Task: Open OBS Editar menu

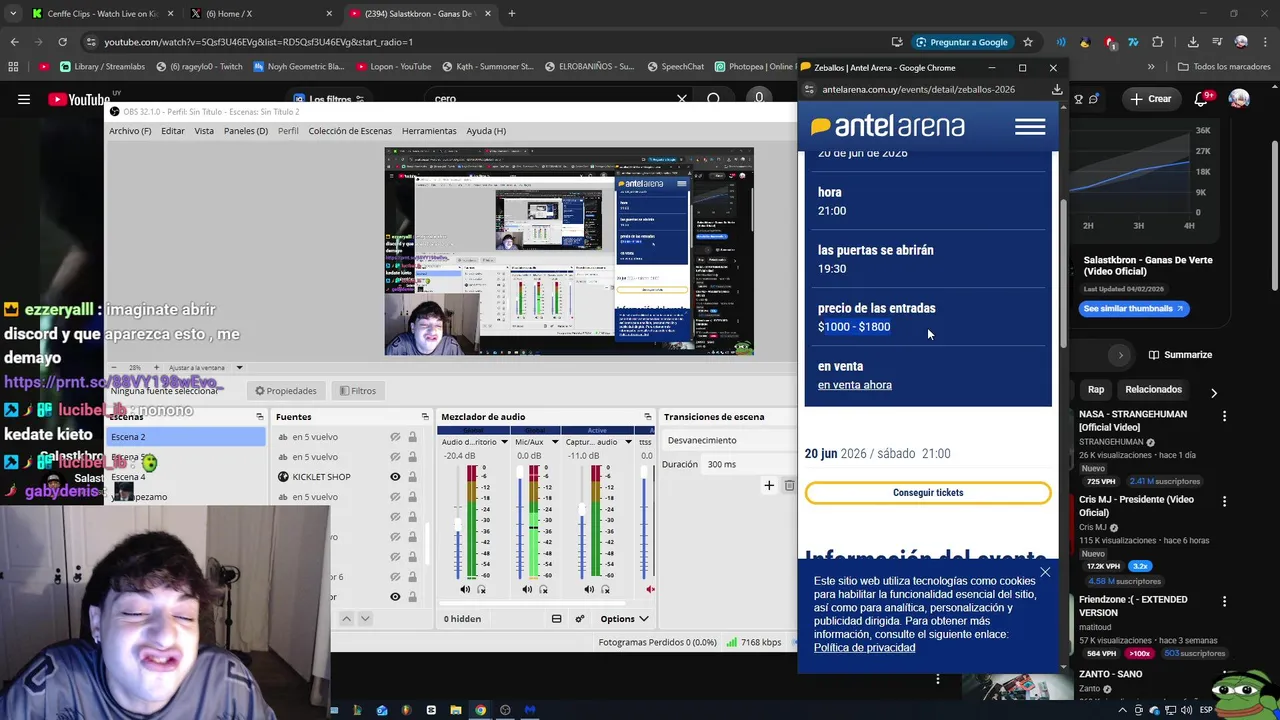Action: click(x=173, y=131)
